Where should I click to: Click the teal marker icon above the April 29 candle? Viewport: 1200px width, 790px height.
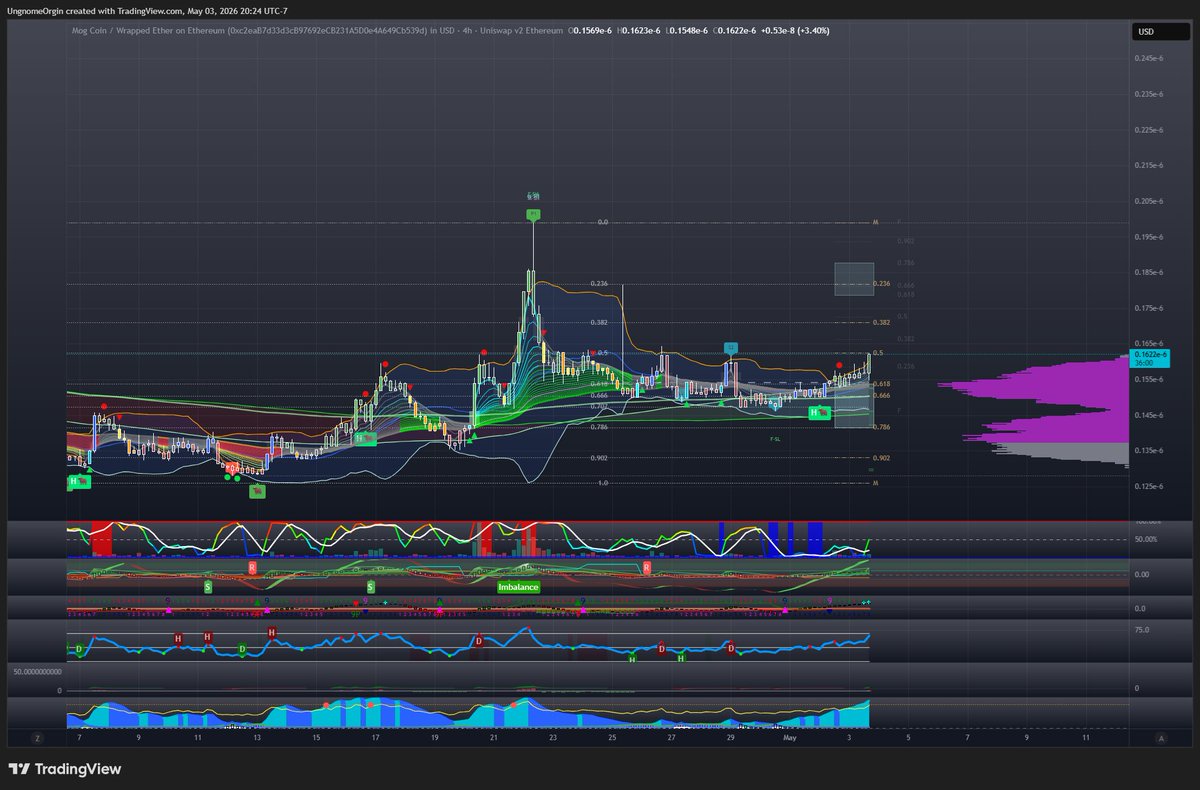[x=731, y=347]
